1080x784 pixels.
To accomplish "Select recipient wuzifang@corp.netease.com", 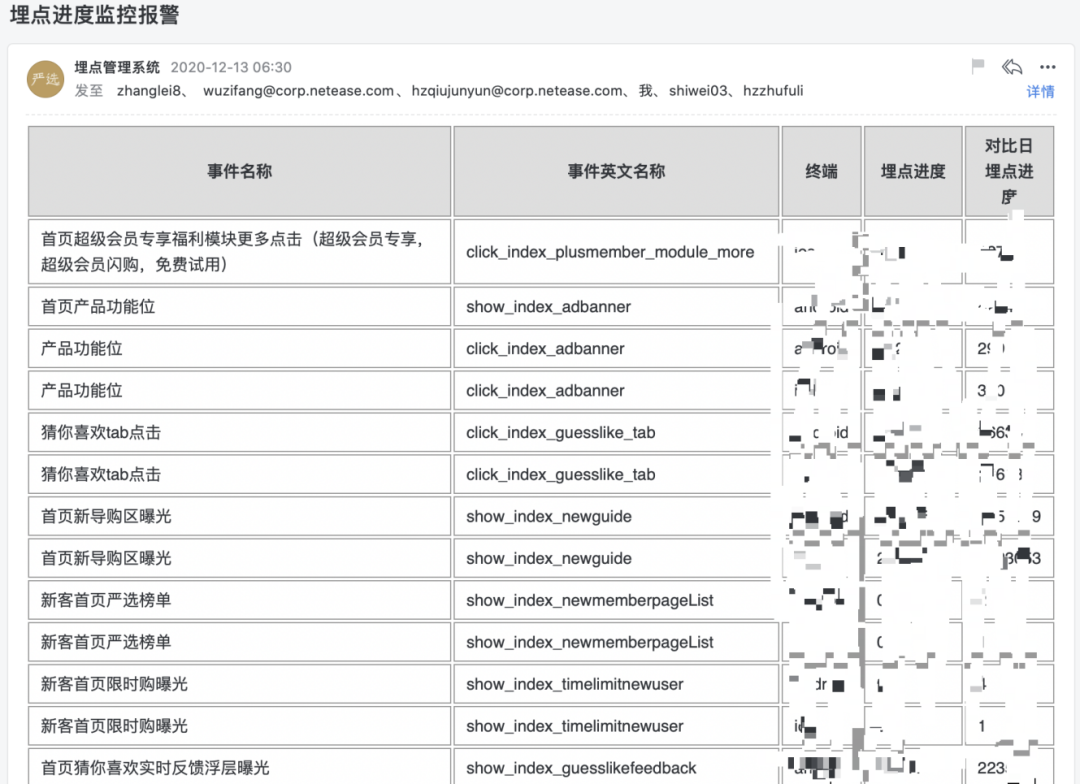I will 298,91.
